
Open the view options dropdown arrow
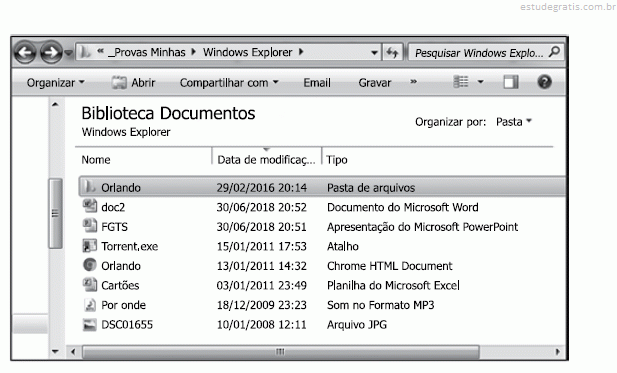click(x=480, y=82)
